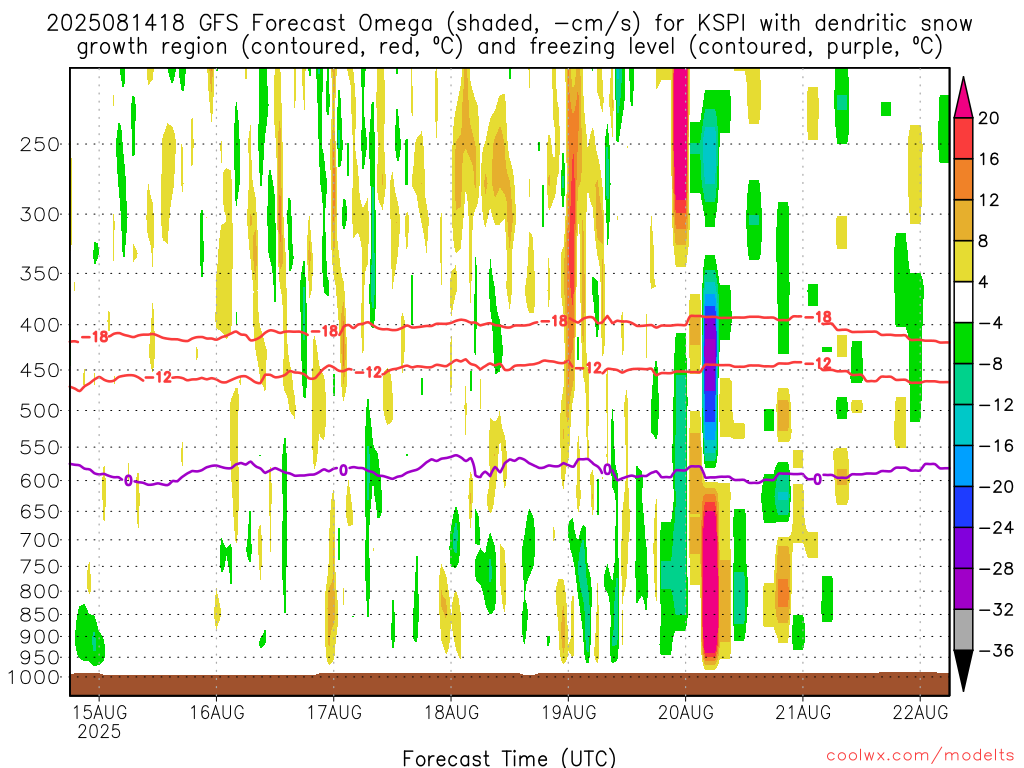Click the 550 pressure level label

point(40,447)
